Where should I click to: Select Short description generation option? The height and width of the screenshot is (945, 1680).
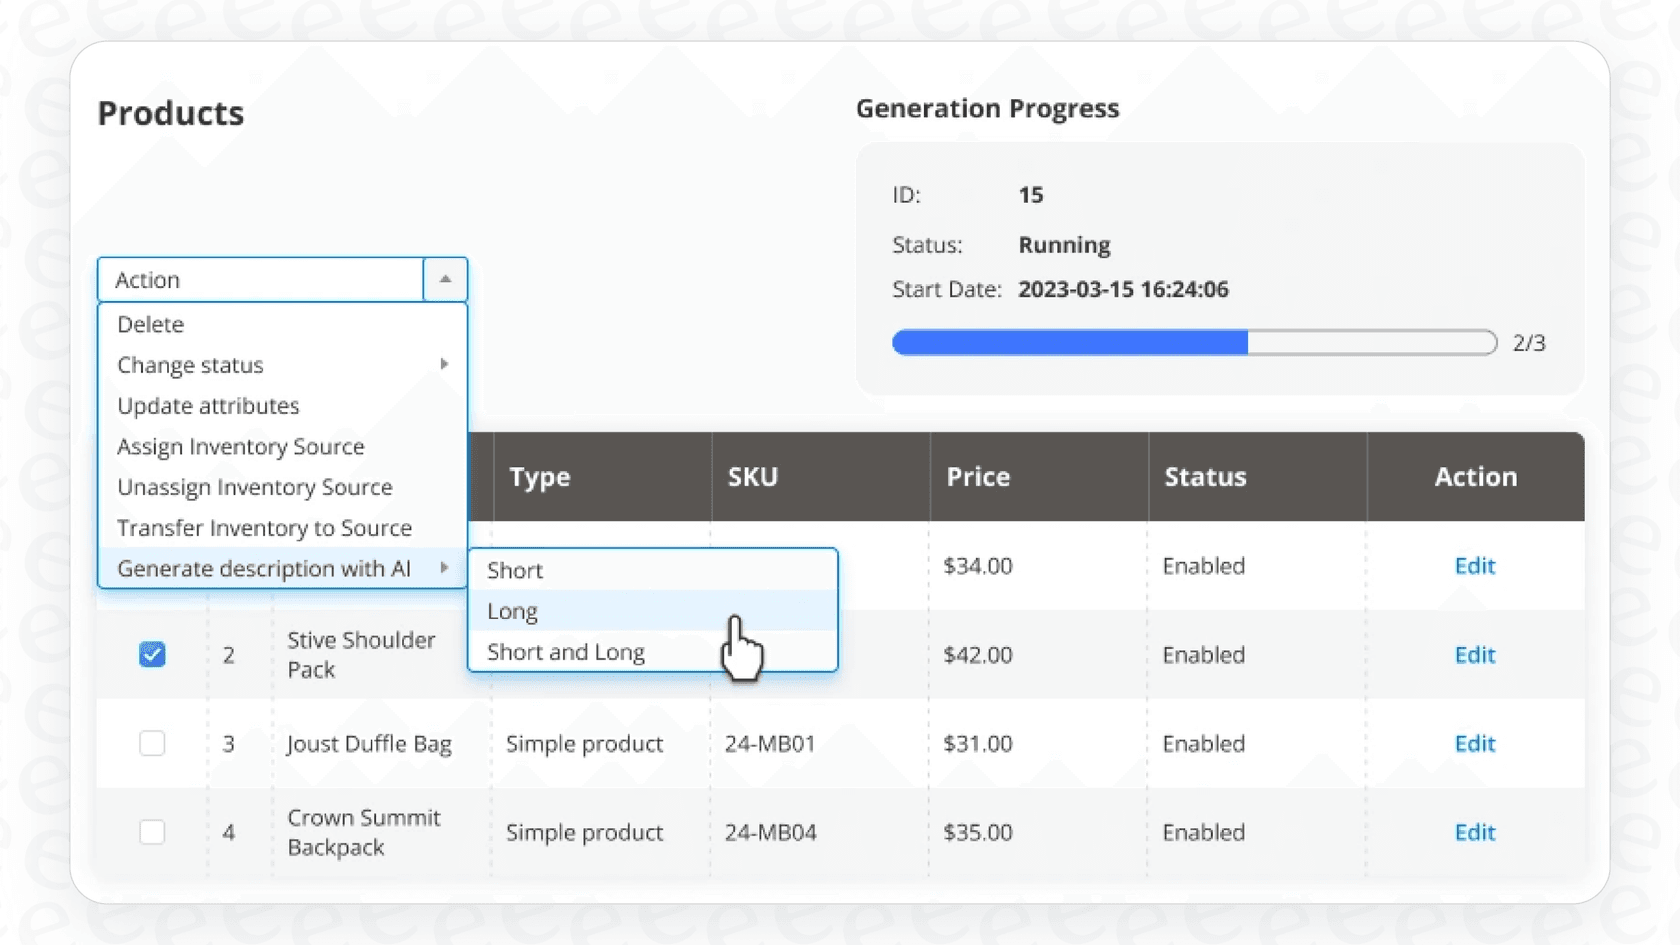514,570
